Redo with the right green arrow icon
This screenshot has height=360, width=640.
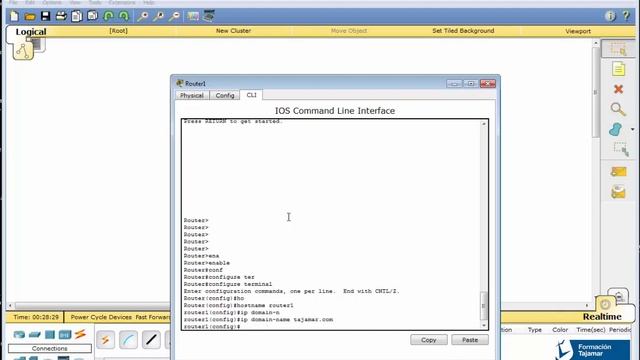tap(124, 16)
